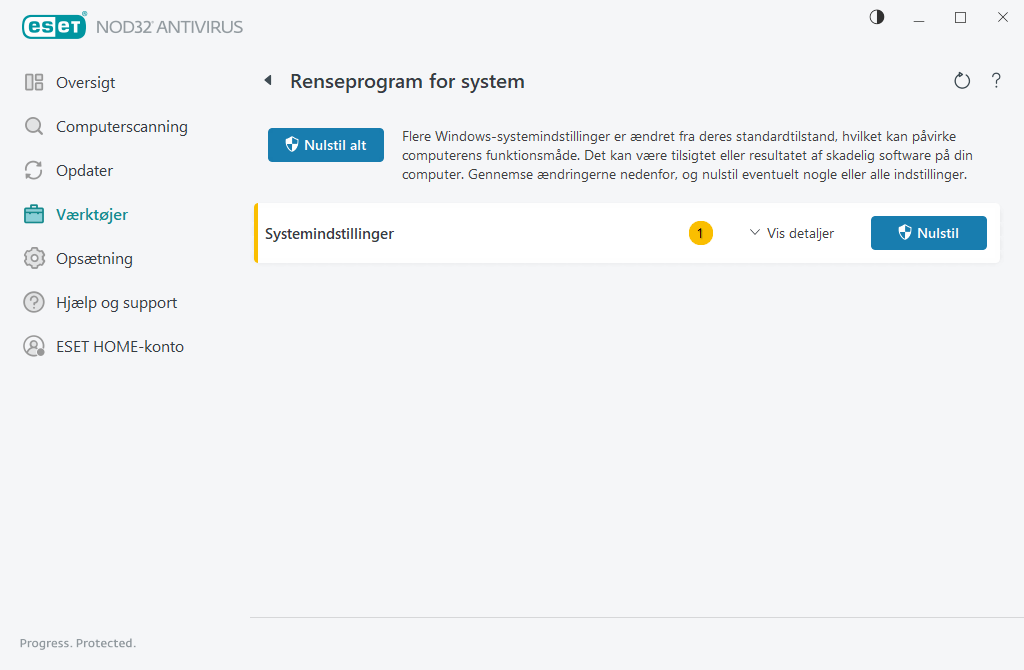This screenshot has width=1024, height=670.
Task: Click the Opdater sync arrows icon
Action: tap(33, 170)
